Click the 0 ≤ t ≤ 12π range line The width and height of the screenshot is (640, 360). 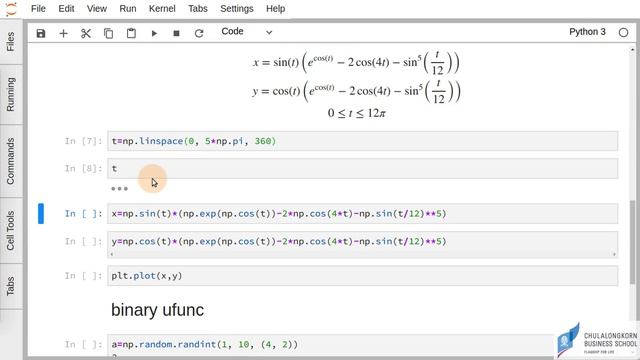pyautogui.click(x=356, y=113)
